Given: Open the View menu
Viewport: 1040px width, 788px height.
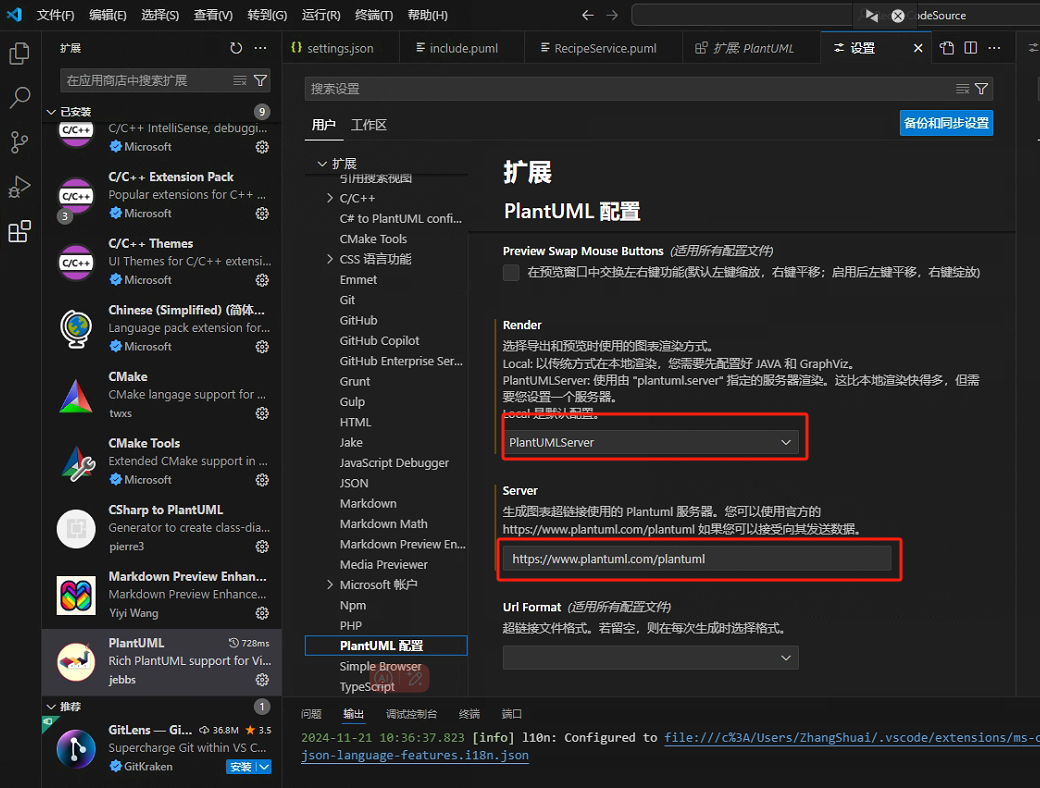Looking at the screenshot, I should 213,15.
